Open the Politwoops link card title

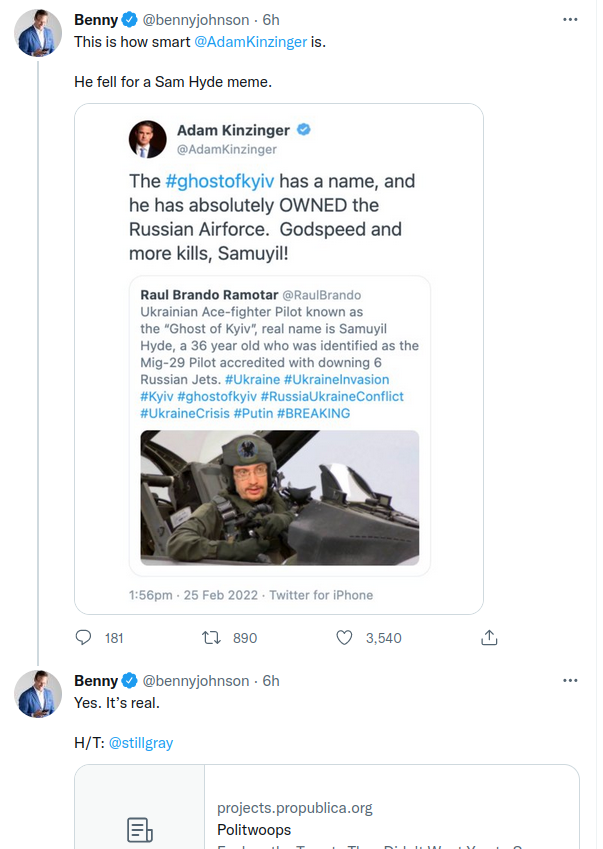(x=254, y=830)
